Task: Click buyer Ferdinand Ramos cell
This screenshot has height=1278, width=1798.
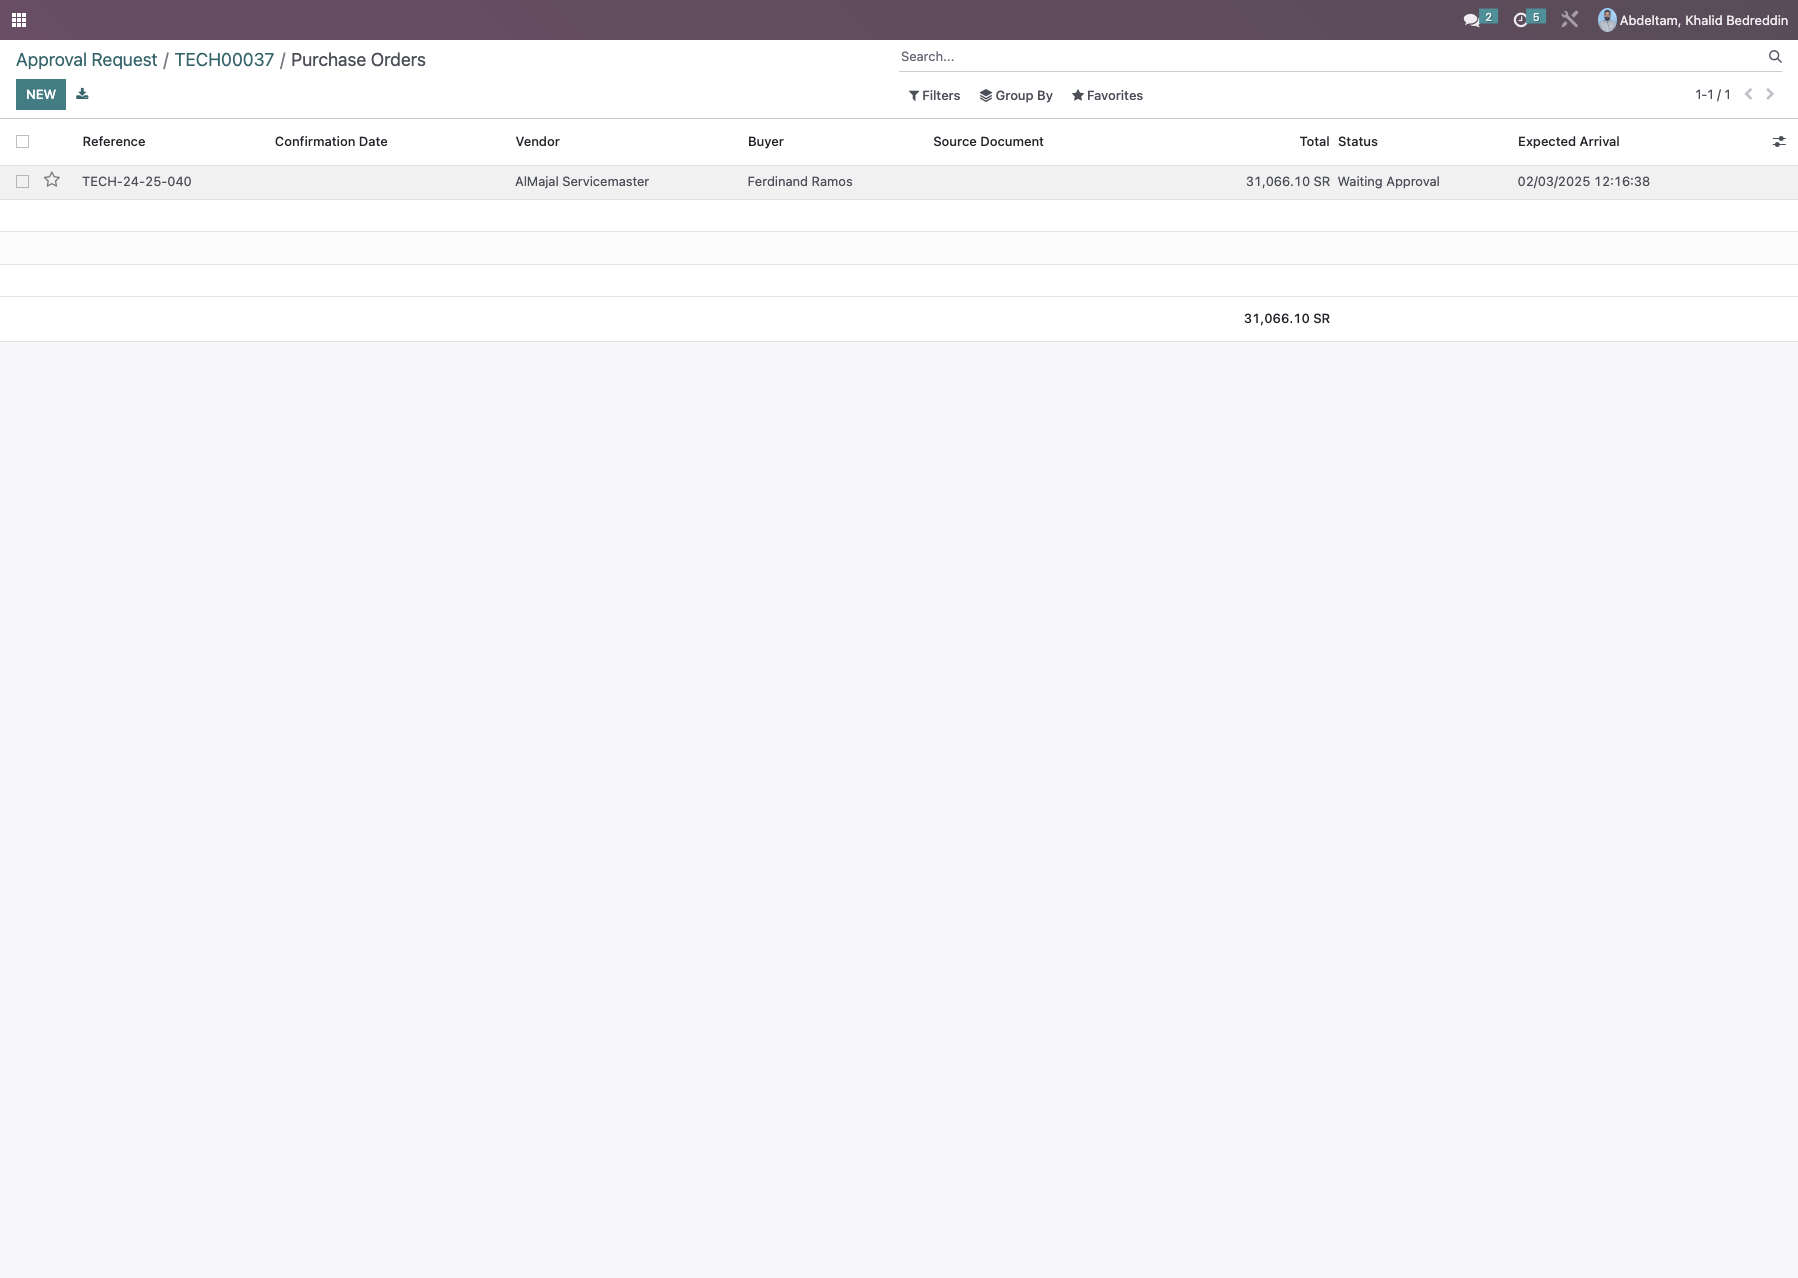Action: coord(800,182)
